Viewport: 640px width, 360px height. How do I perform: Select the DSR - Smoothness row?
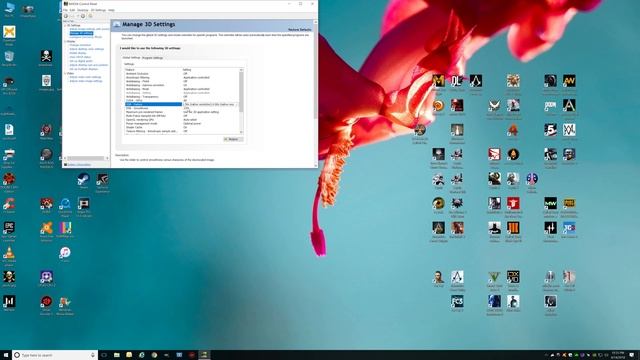(x=182, y=108)
